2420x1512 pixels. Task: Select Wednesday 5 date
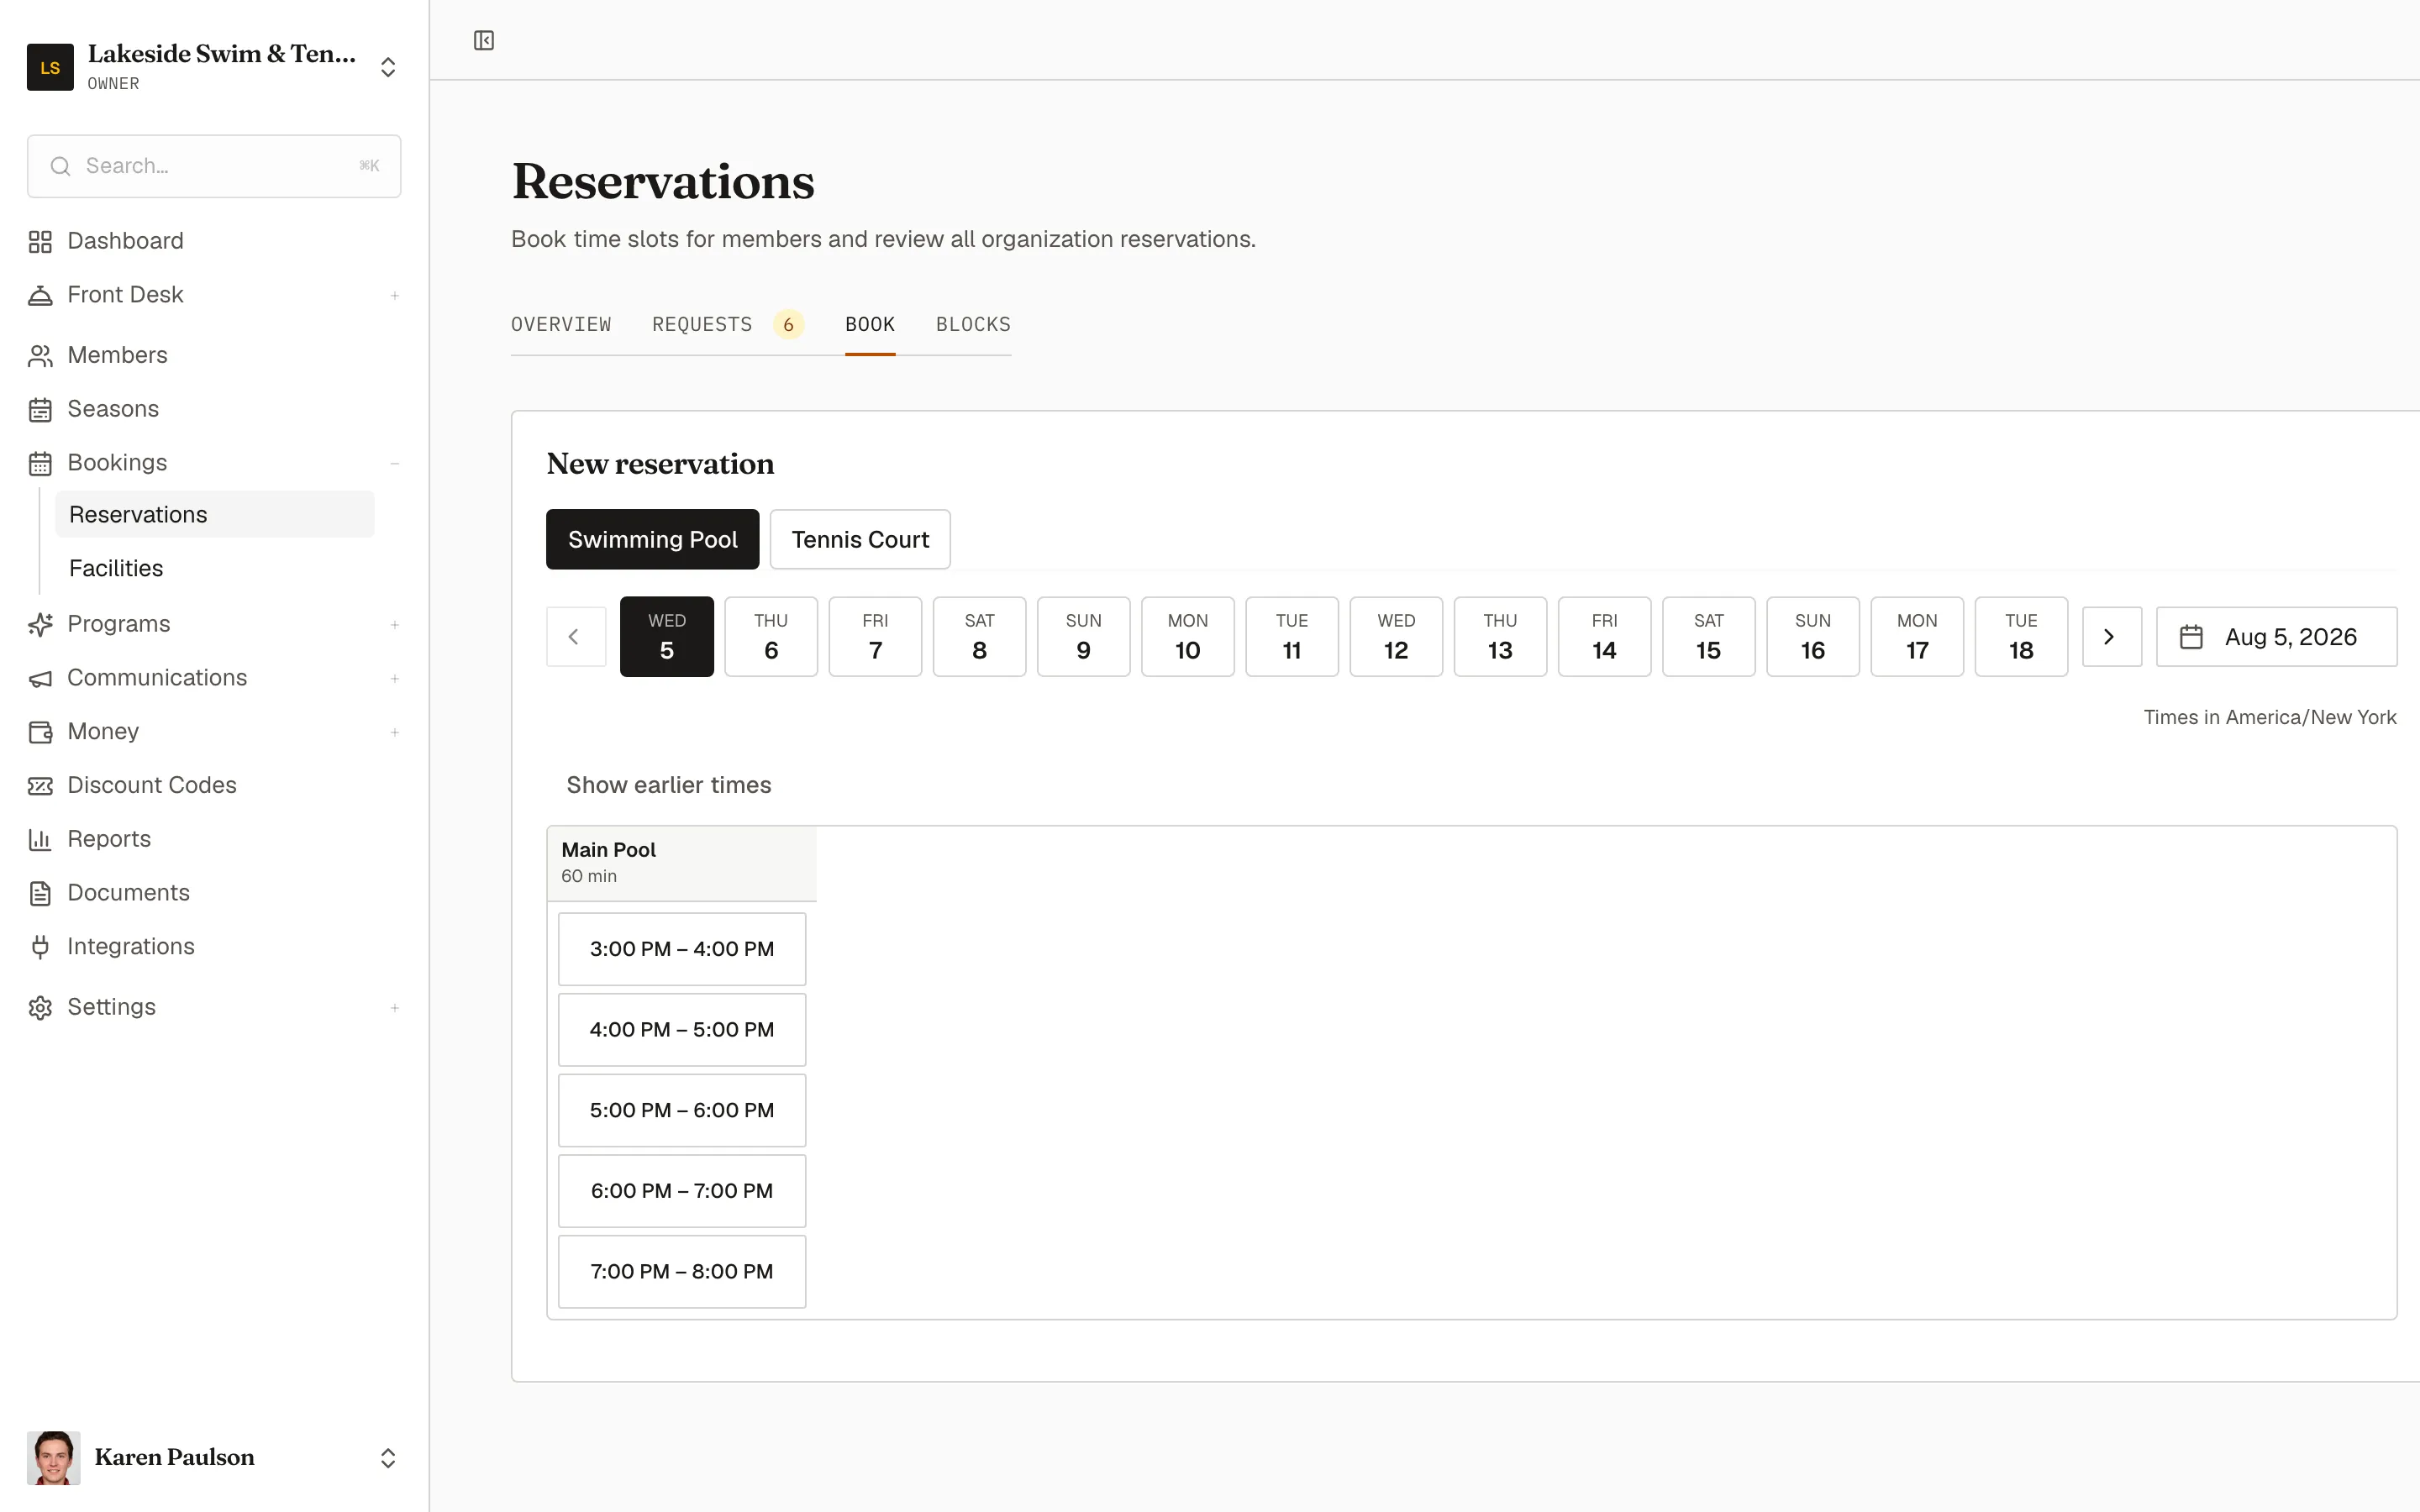coord(667,637)
